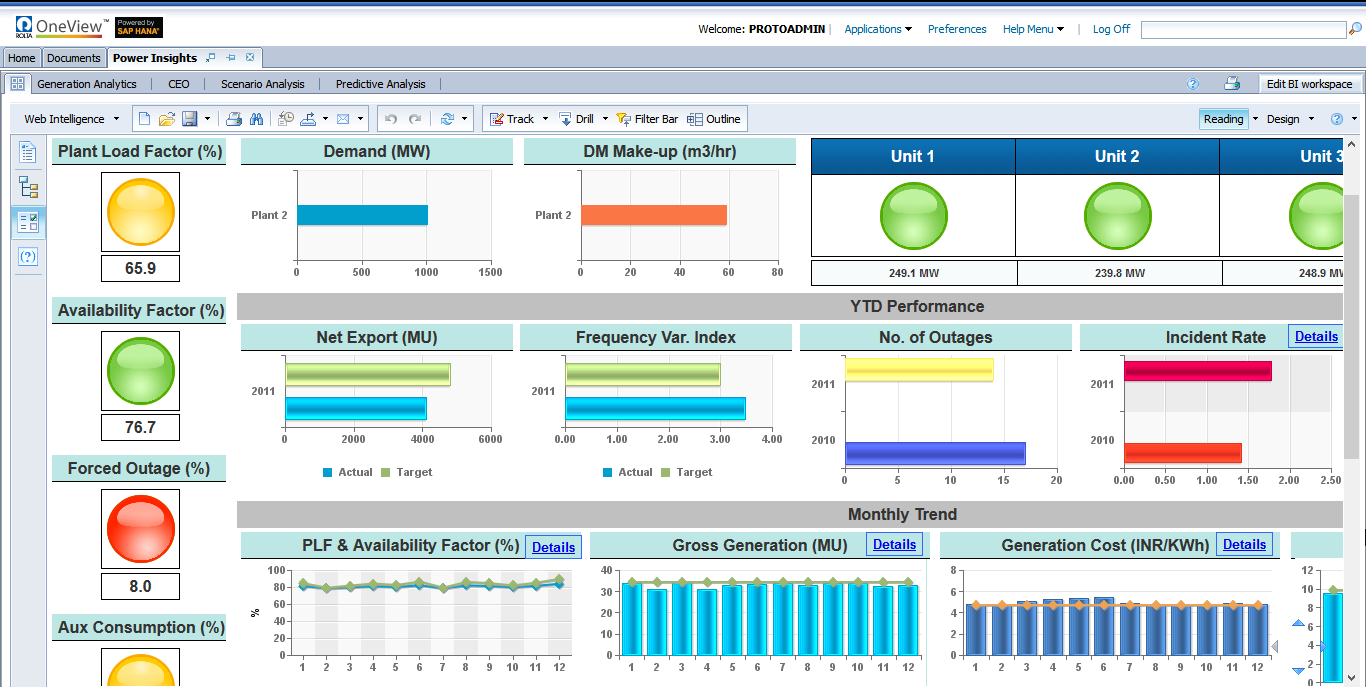This screenshot has width=1366, height=687.
Task: Toggle Track data changes
Action: [511, 119]
